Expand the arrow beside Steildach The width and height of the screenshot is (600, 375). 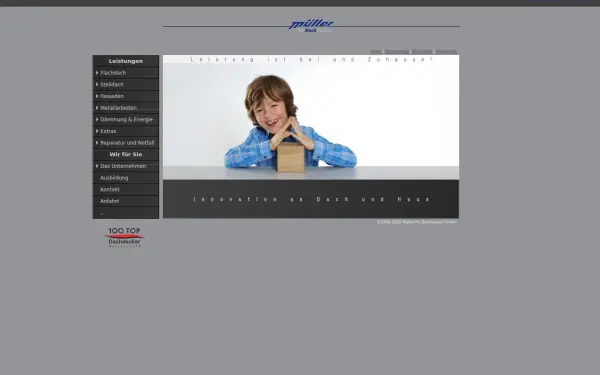click(x=97, y=84)
